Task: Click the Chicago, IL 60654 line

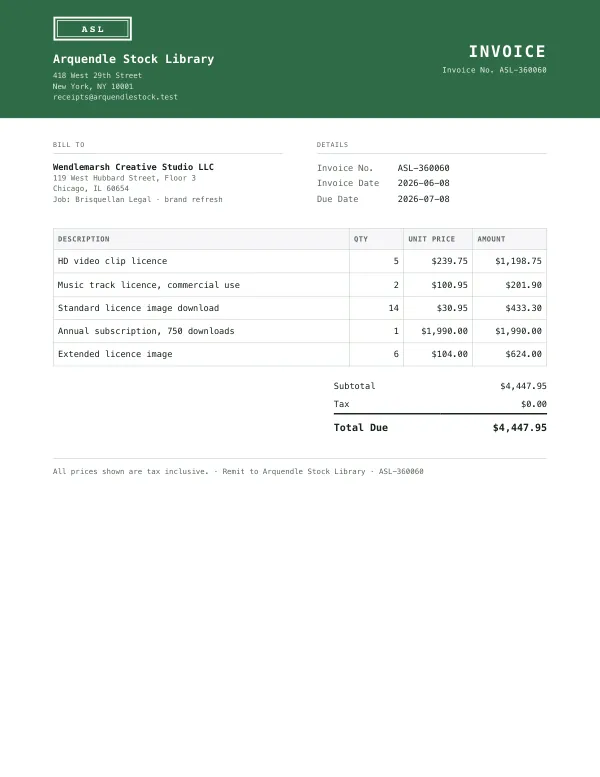Action: [91, 188]
